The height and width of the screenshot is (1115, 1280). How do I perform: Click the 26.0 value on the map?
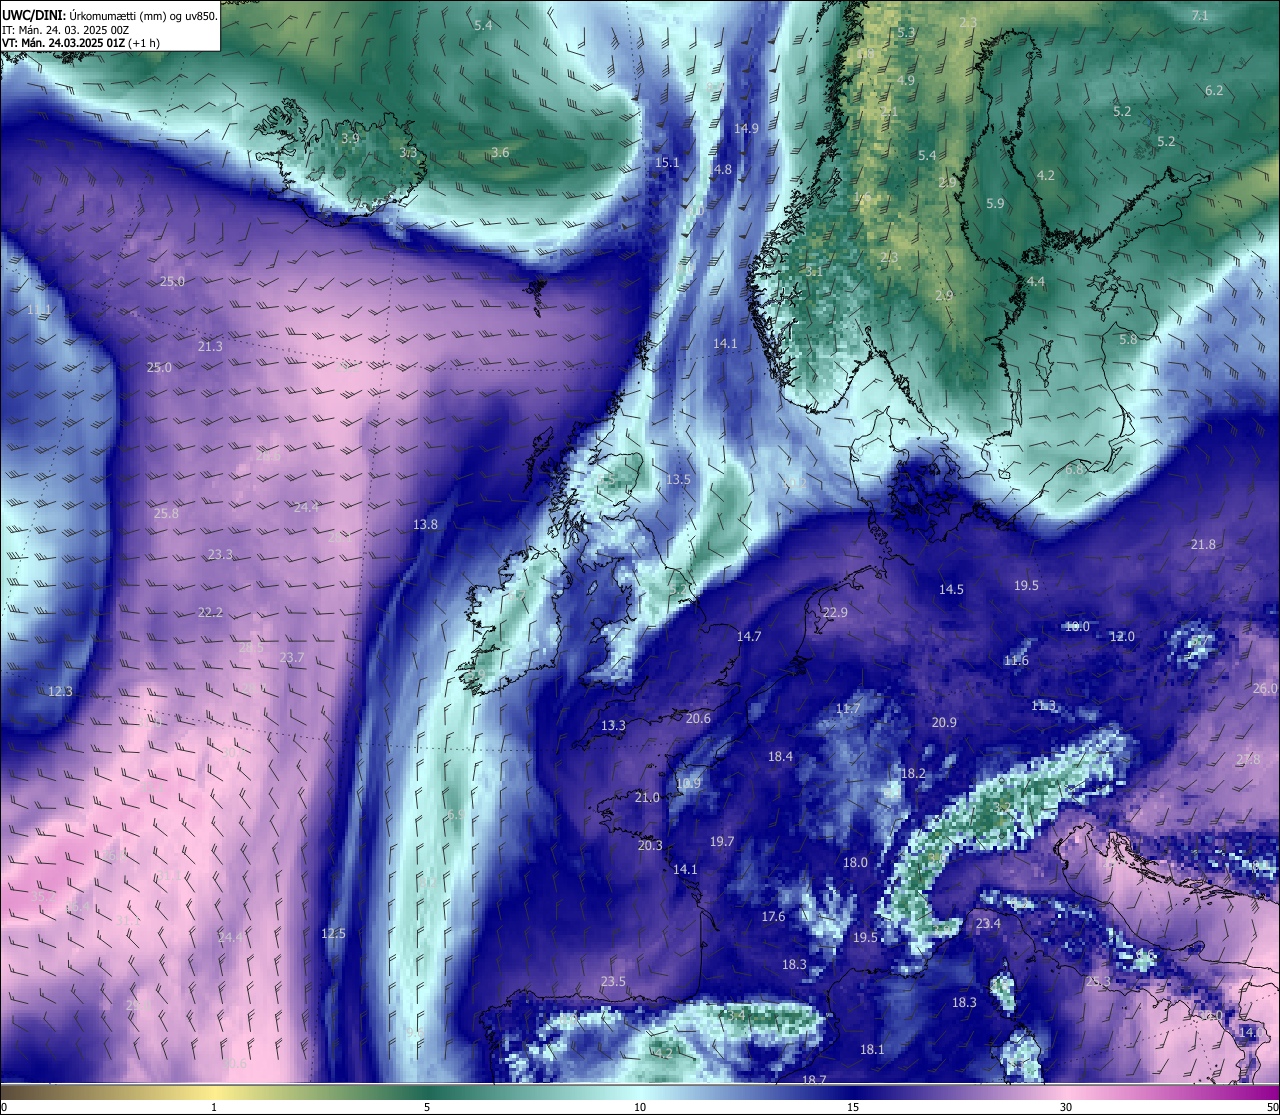[1265, 688]
